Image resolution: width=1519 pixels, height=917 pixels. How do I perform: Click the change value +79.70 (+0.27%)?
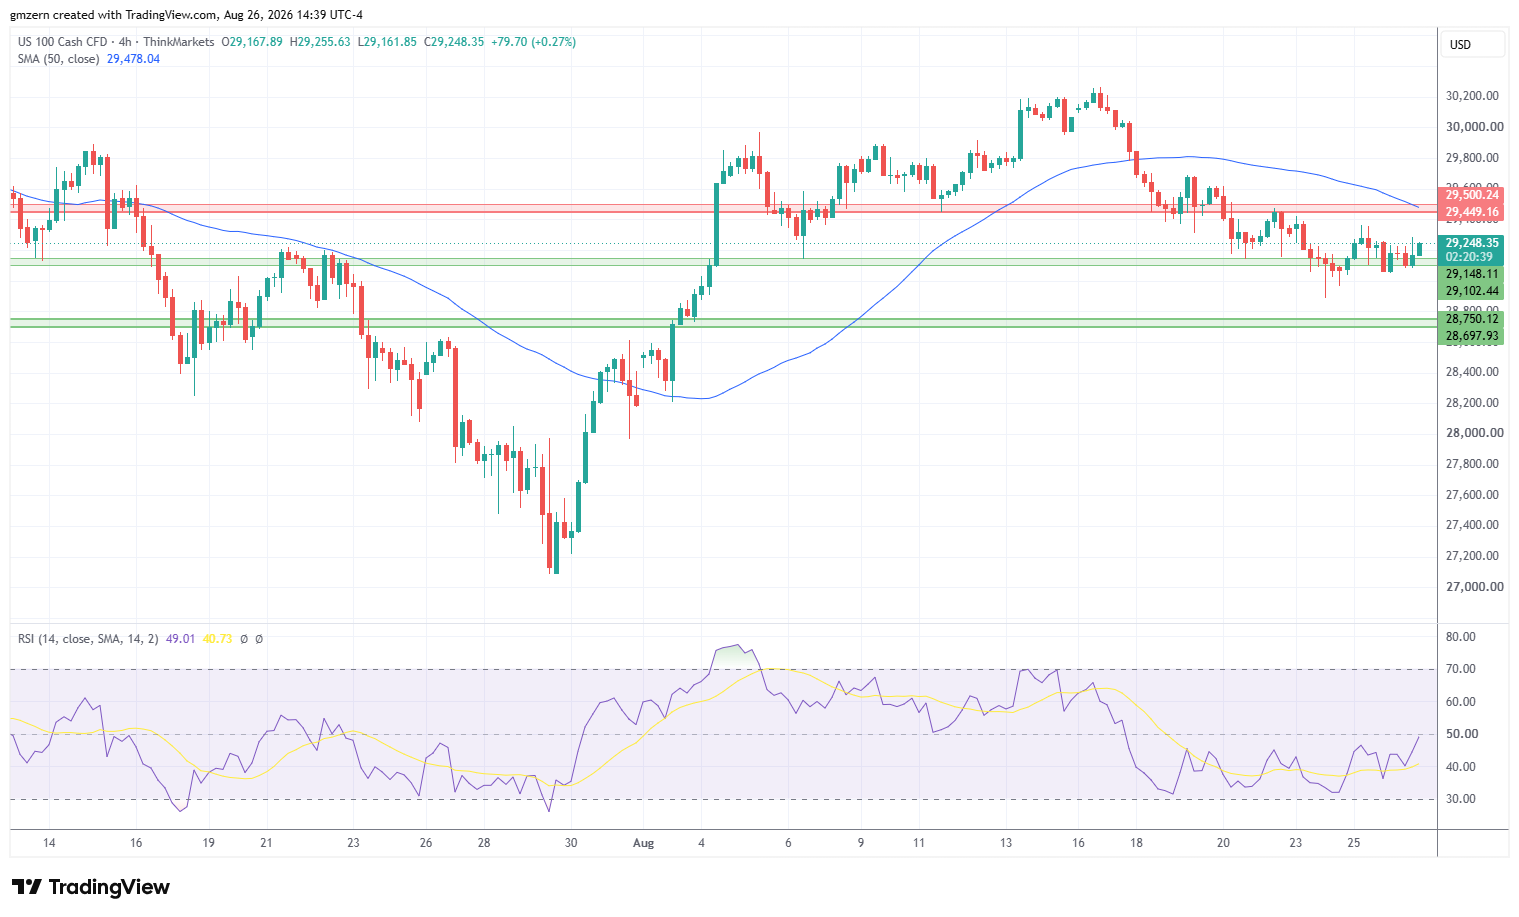tap(533, 42)
